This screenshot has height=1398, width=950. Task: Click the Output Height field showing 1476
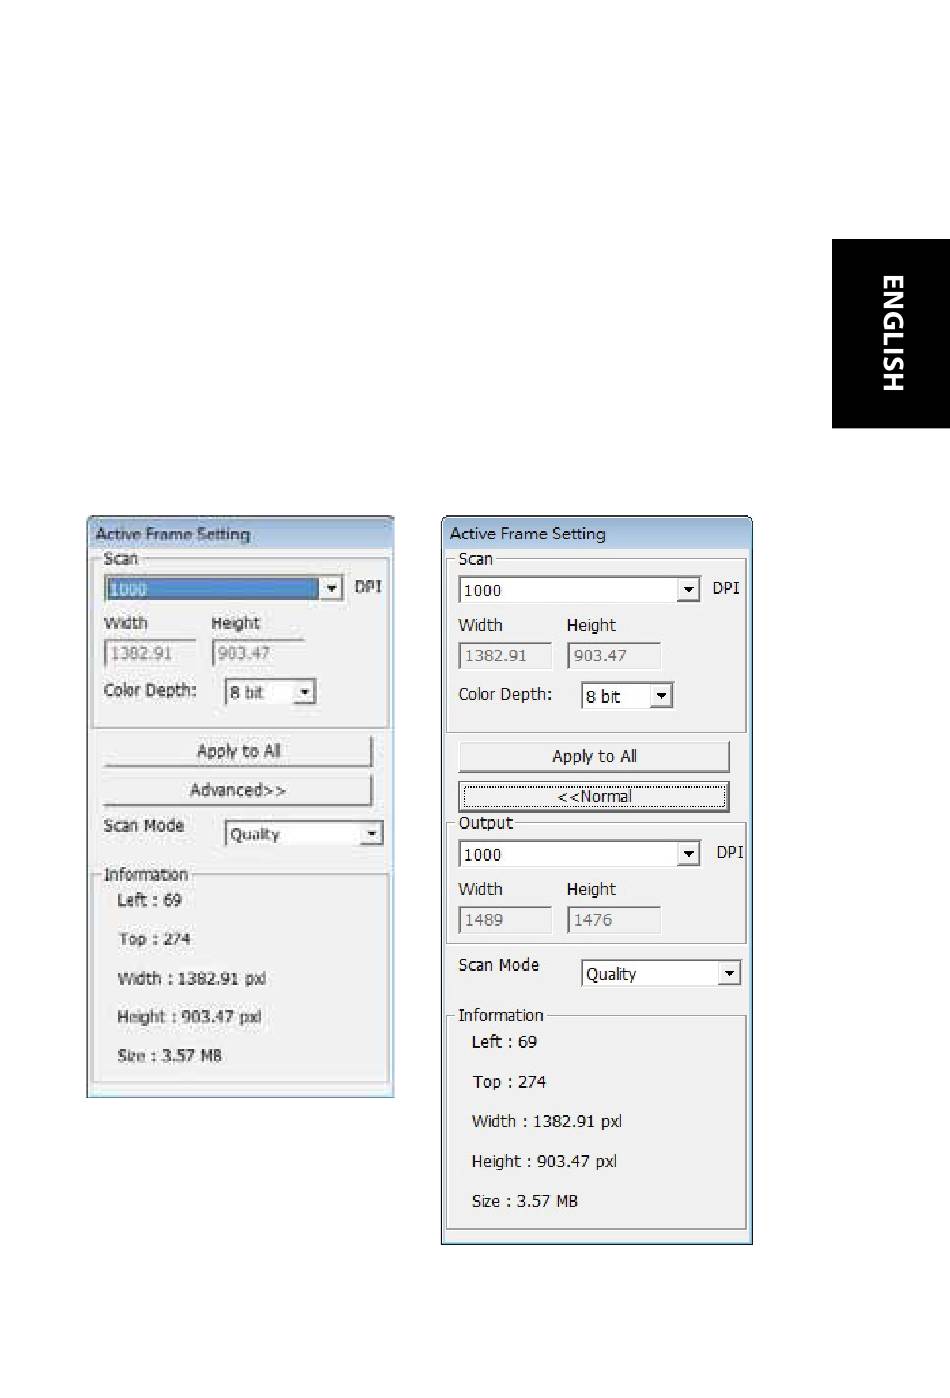[x=613, y=920]
